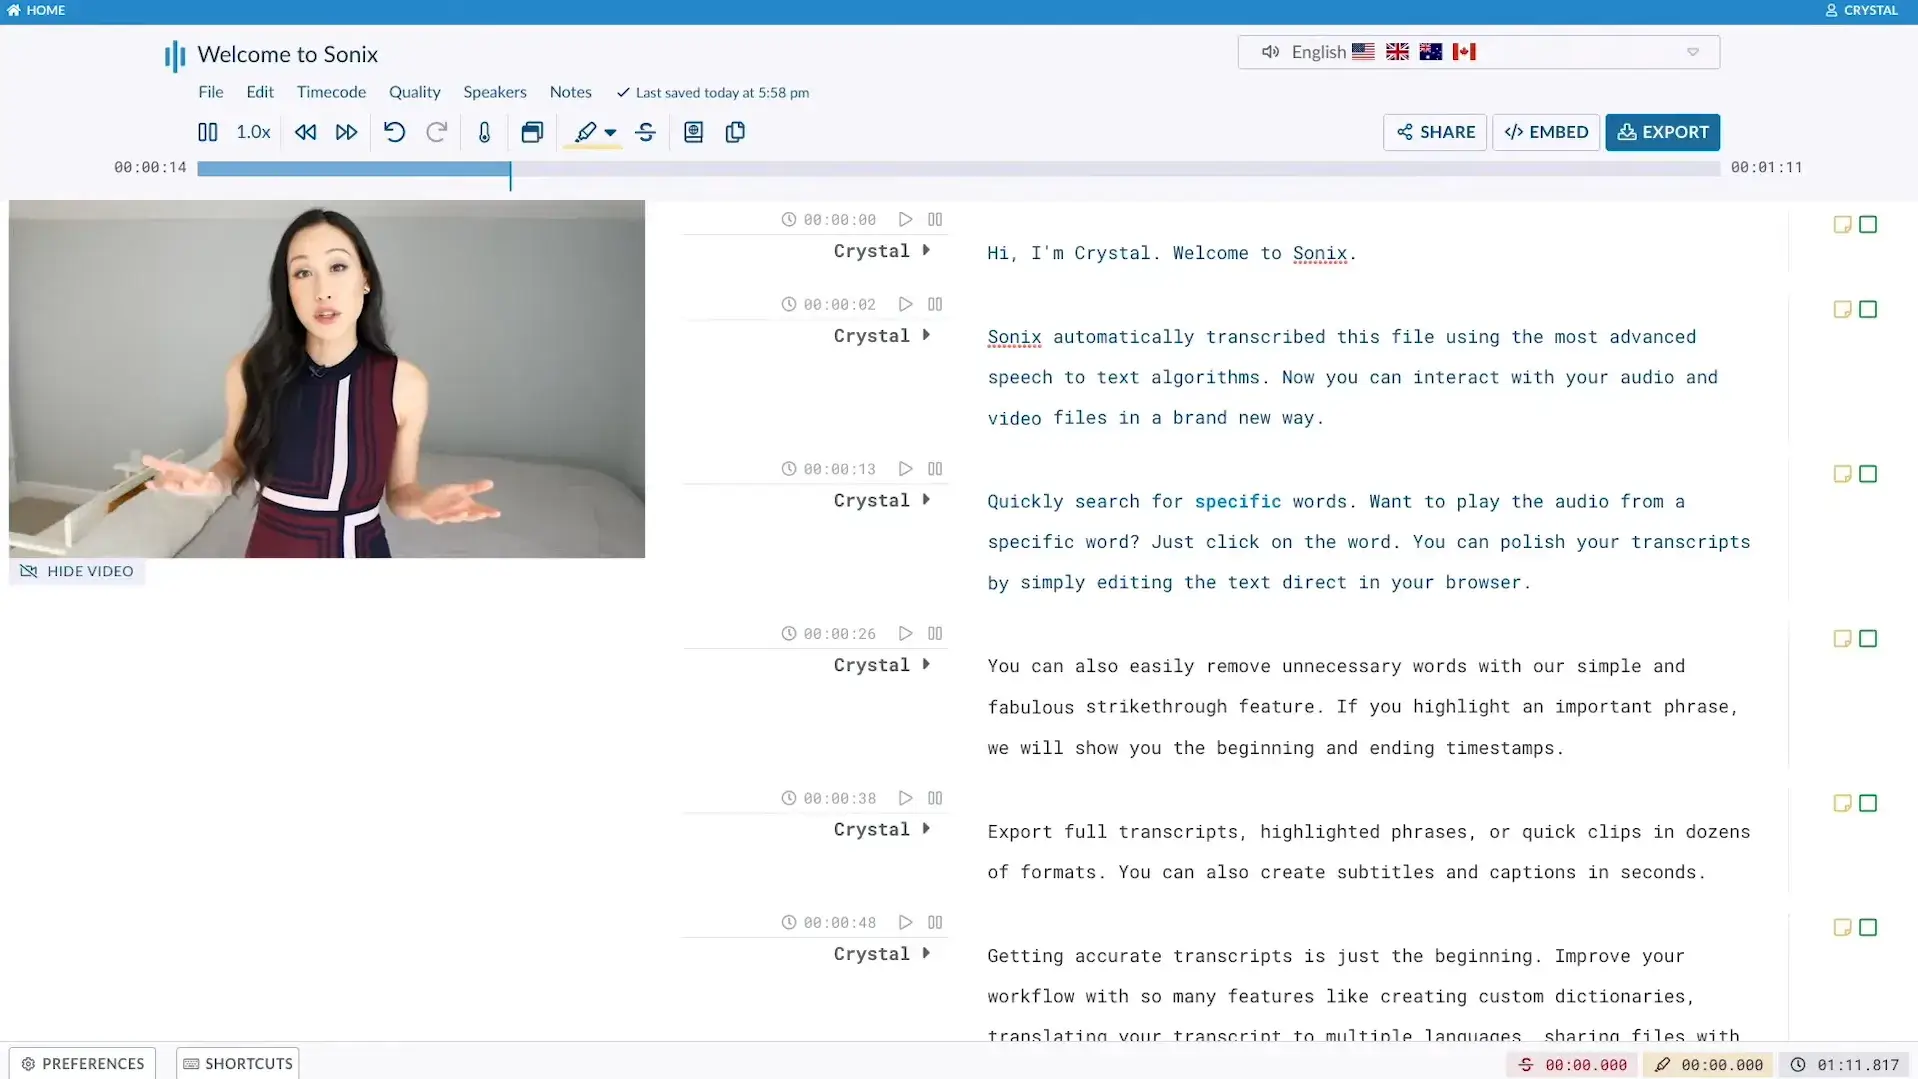Pause playback with the pause icon

tap(207, 132)
